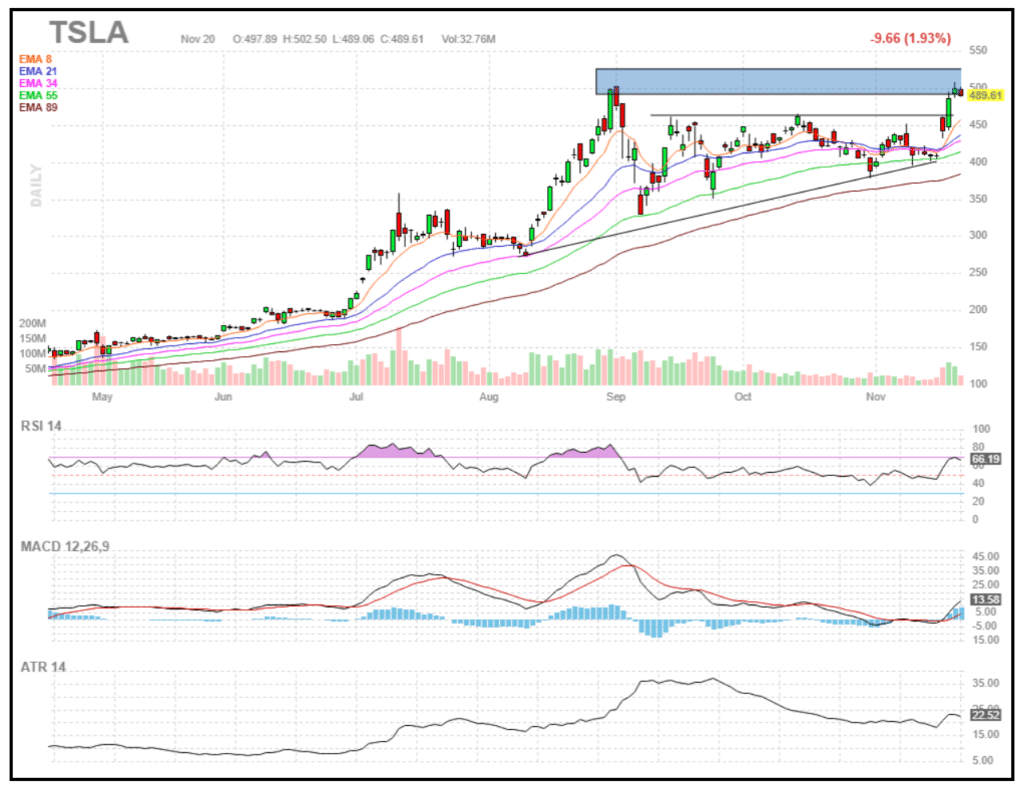The height and width of the screenshot is (789, 1024).
Task: Select the May label on time axis
Action: point(102,397)
